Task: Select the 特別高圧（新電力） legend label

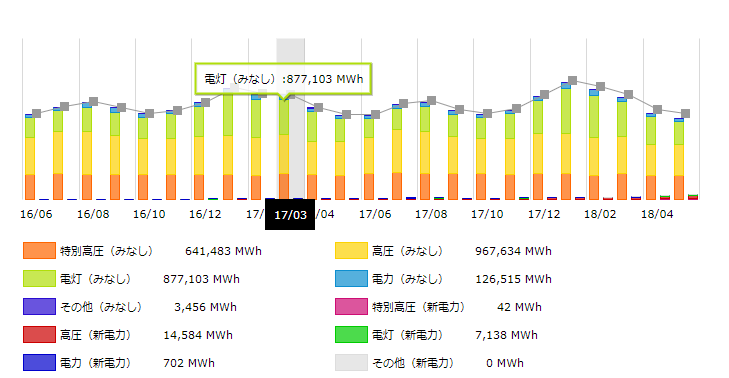Action: [x=418, y=307]
